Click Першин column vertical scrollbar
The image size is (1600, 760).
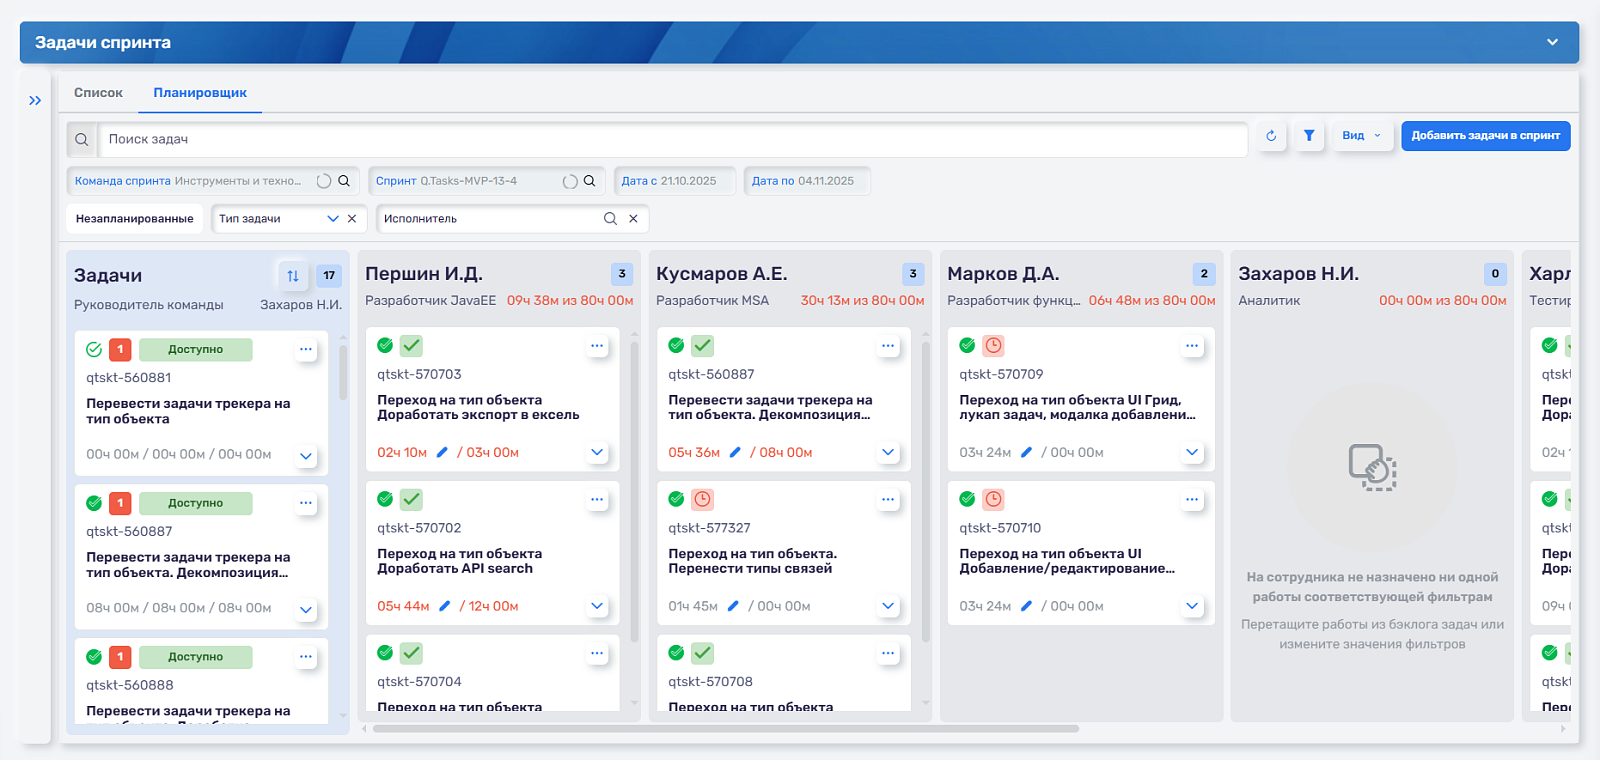634,490
